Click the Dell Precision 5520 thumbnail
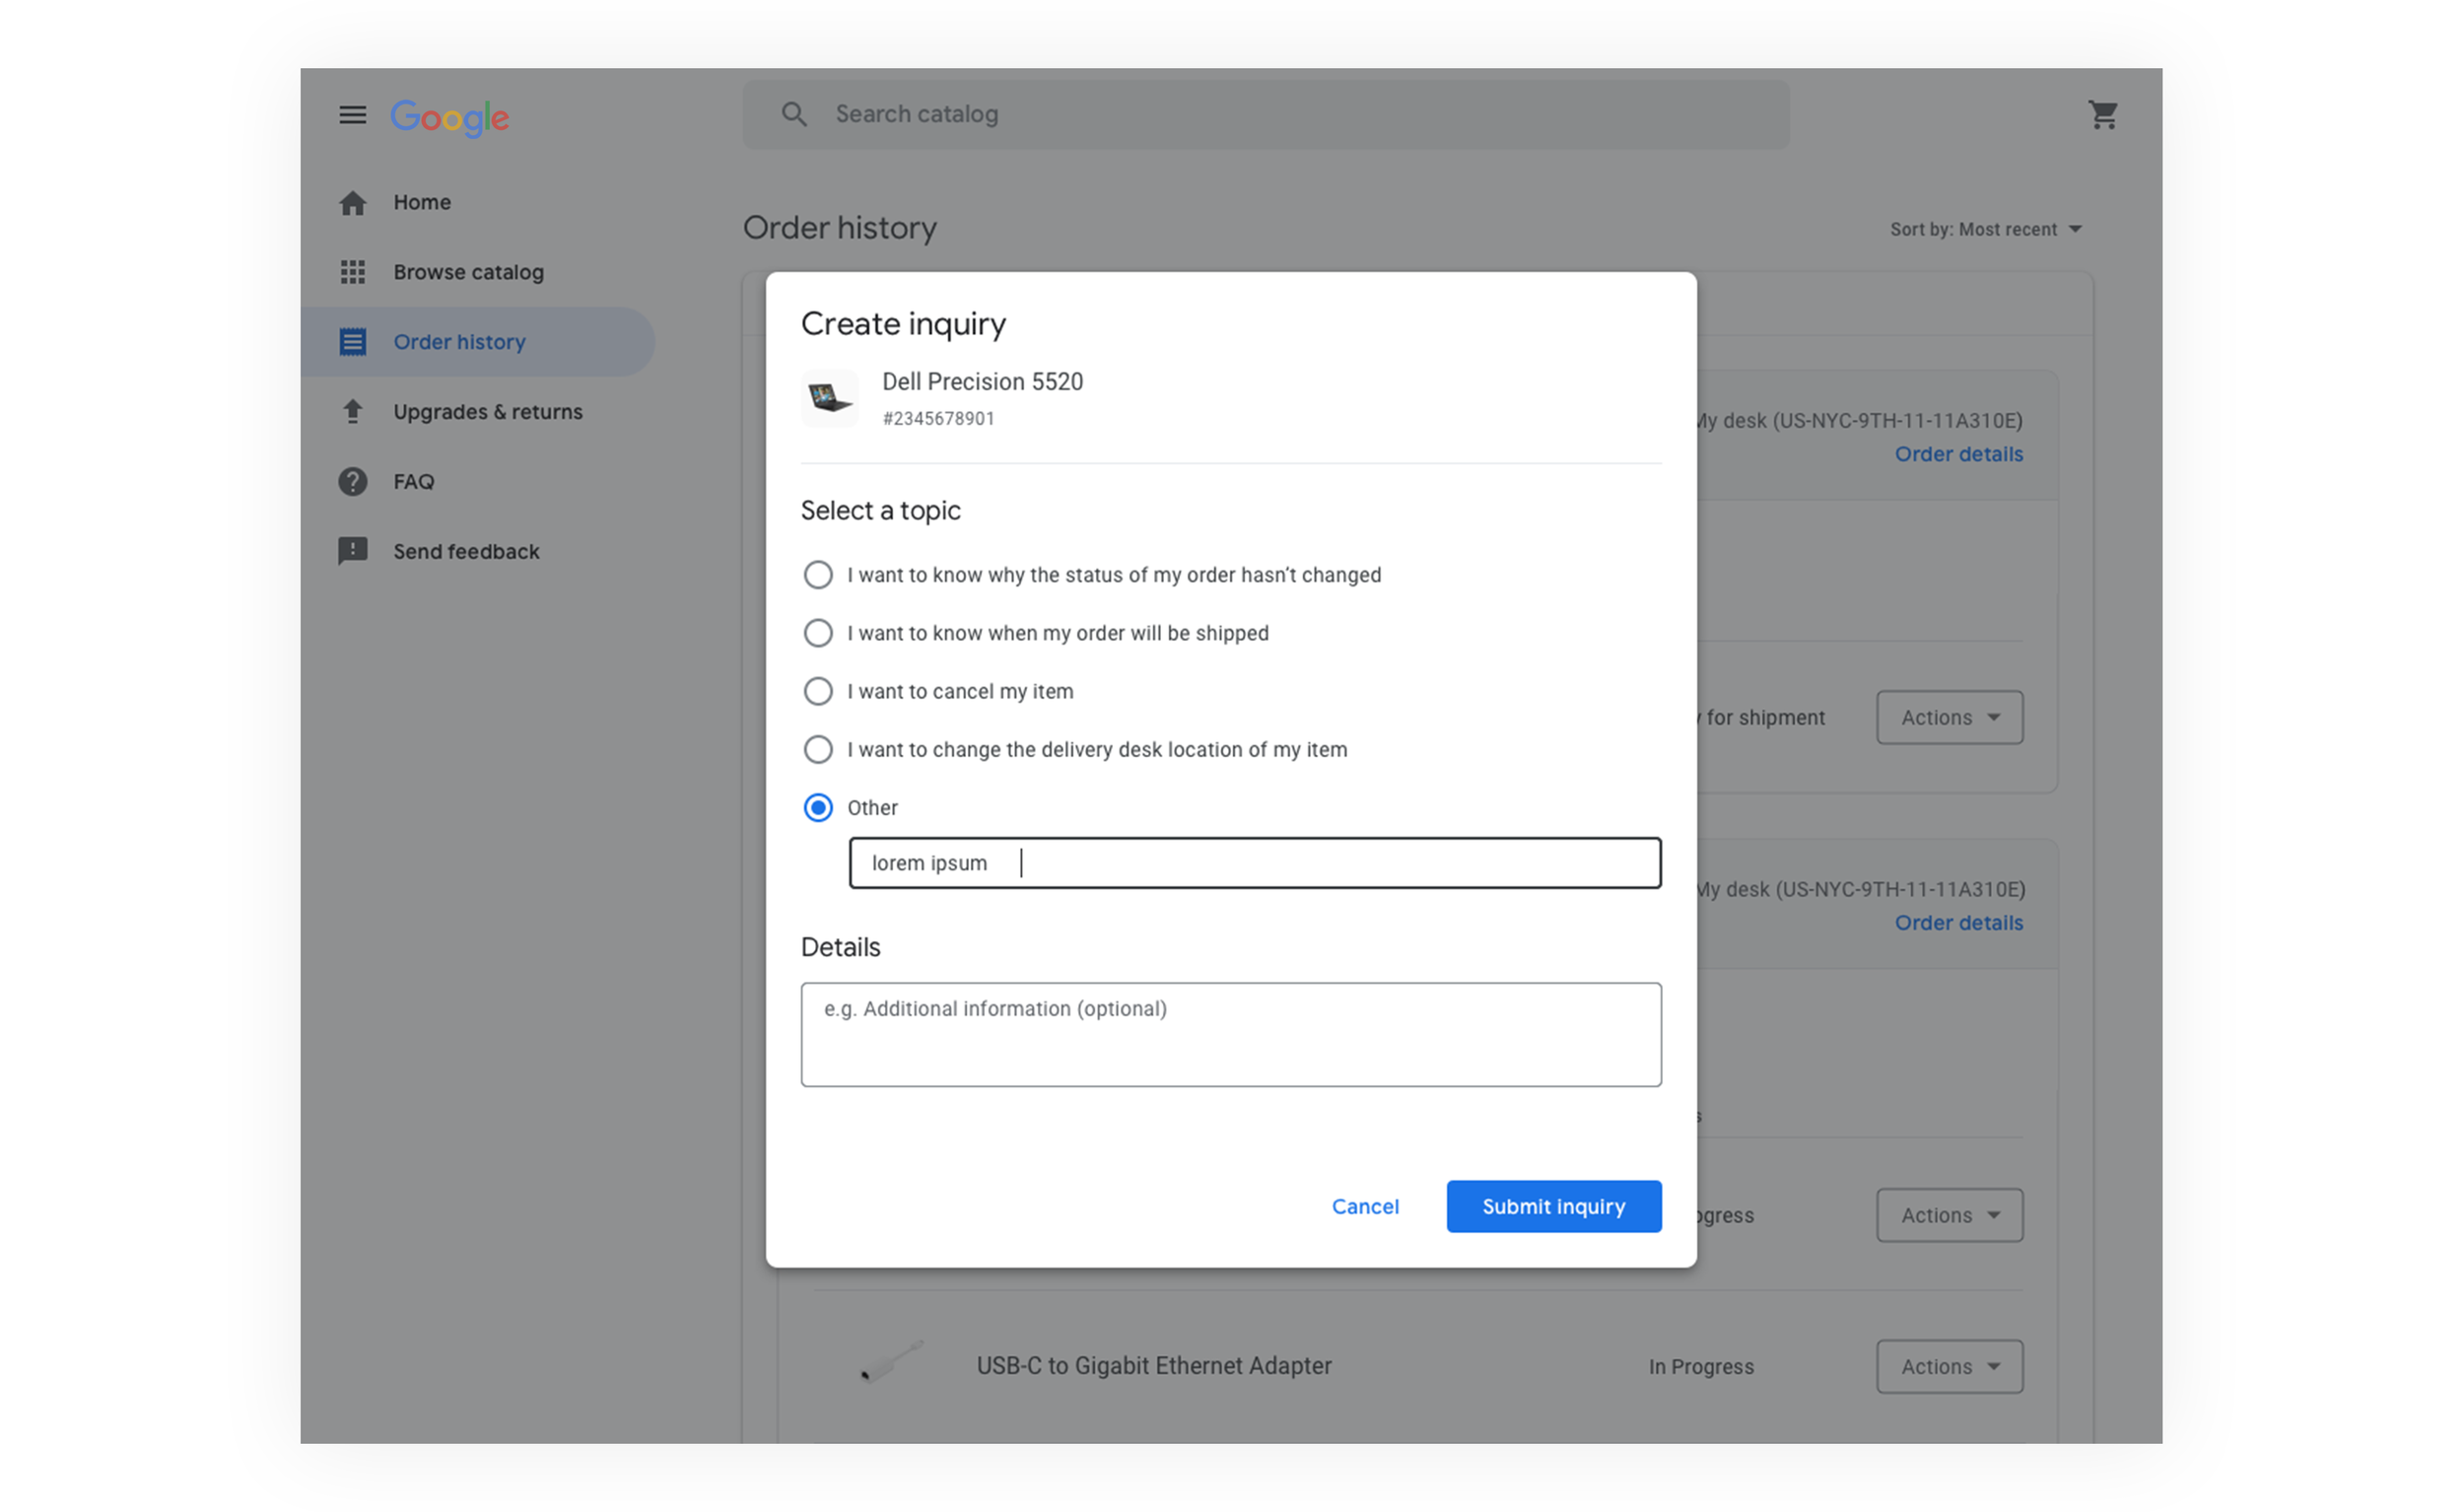 coord(829,398)
